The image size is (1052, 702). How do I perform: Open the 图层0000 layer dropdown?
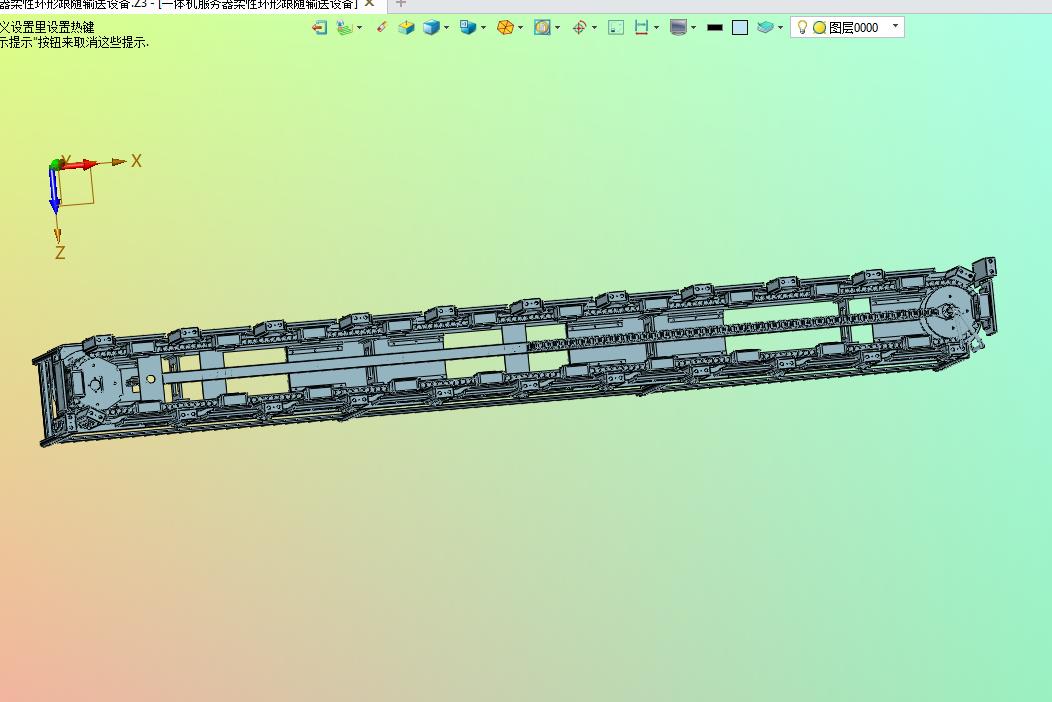895,26
